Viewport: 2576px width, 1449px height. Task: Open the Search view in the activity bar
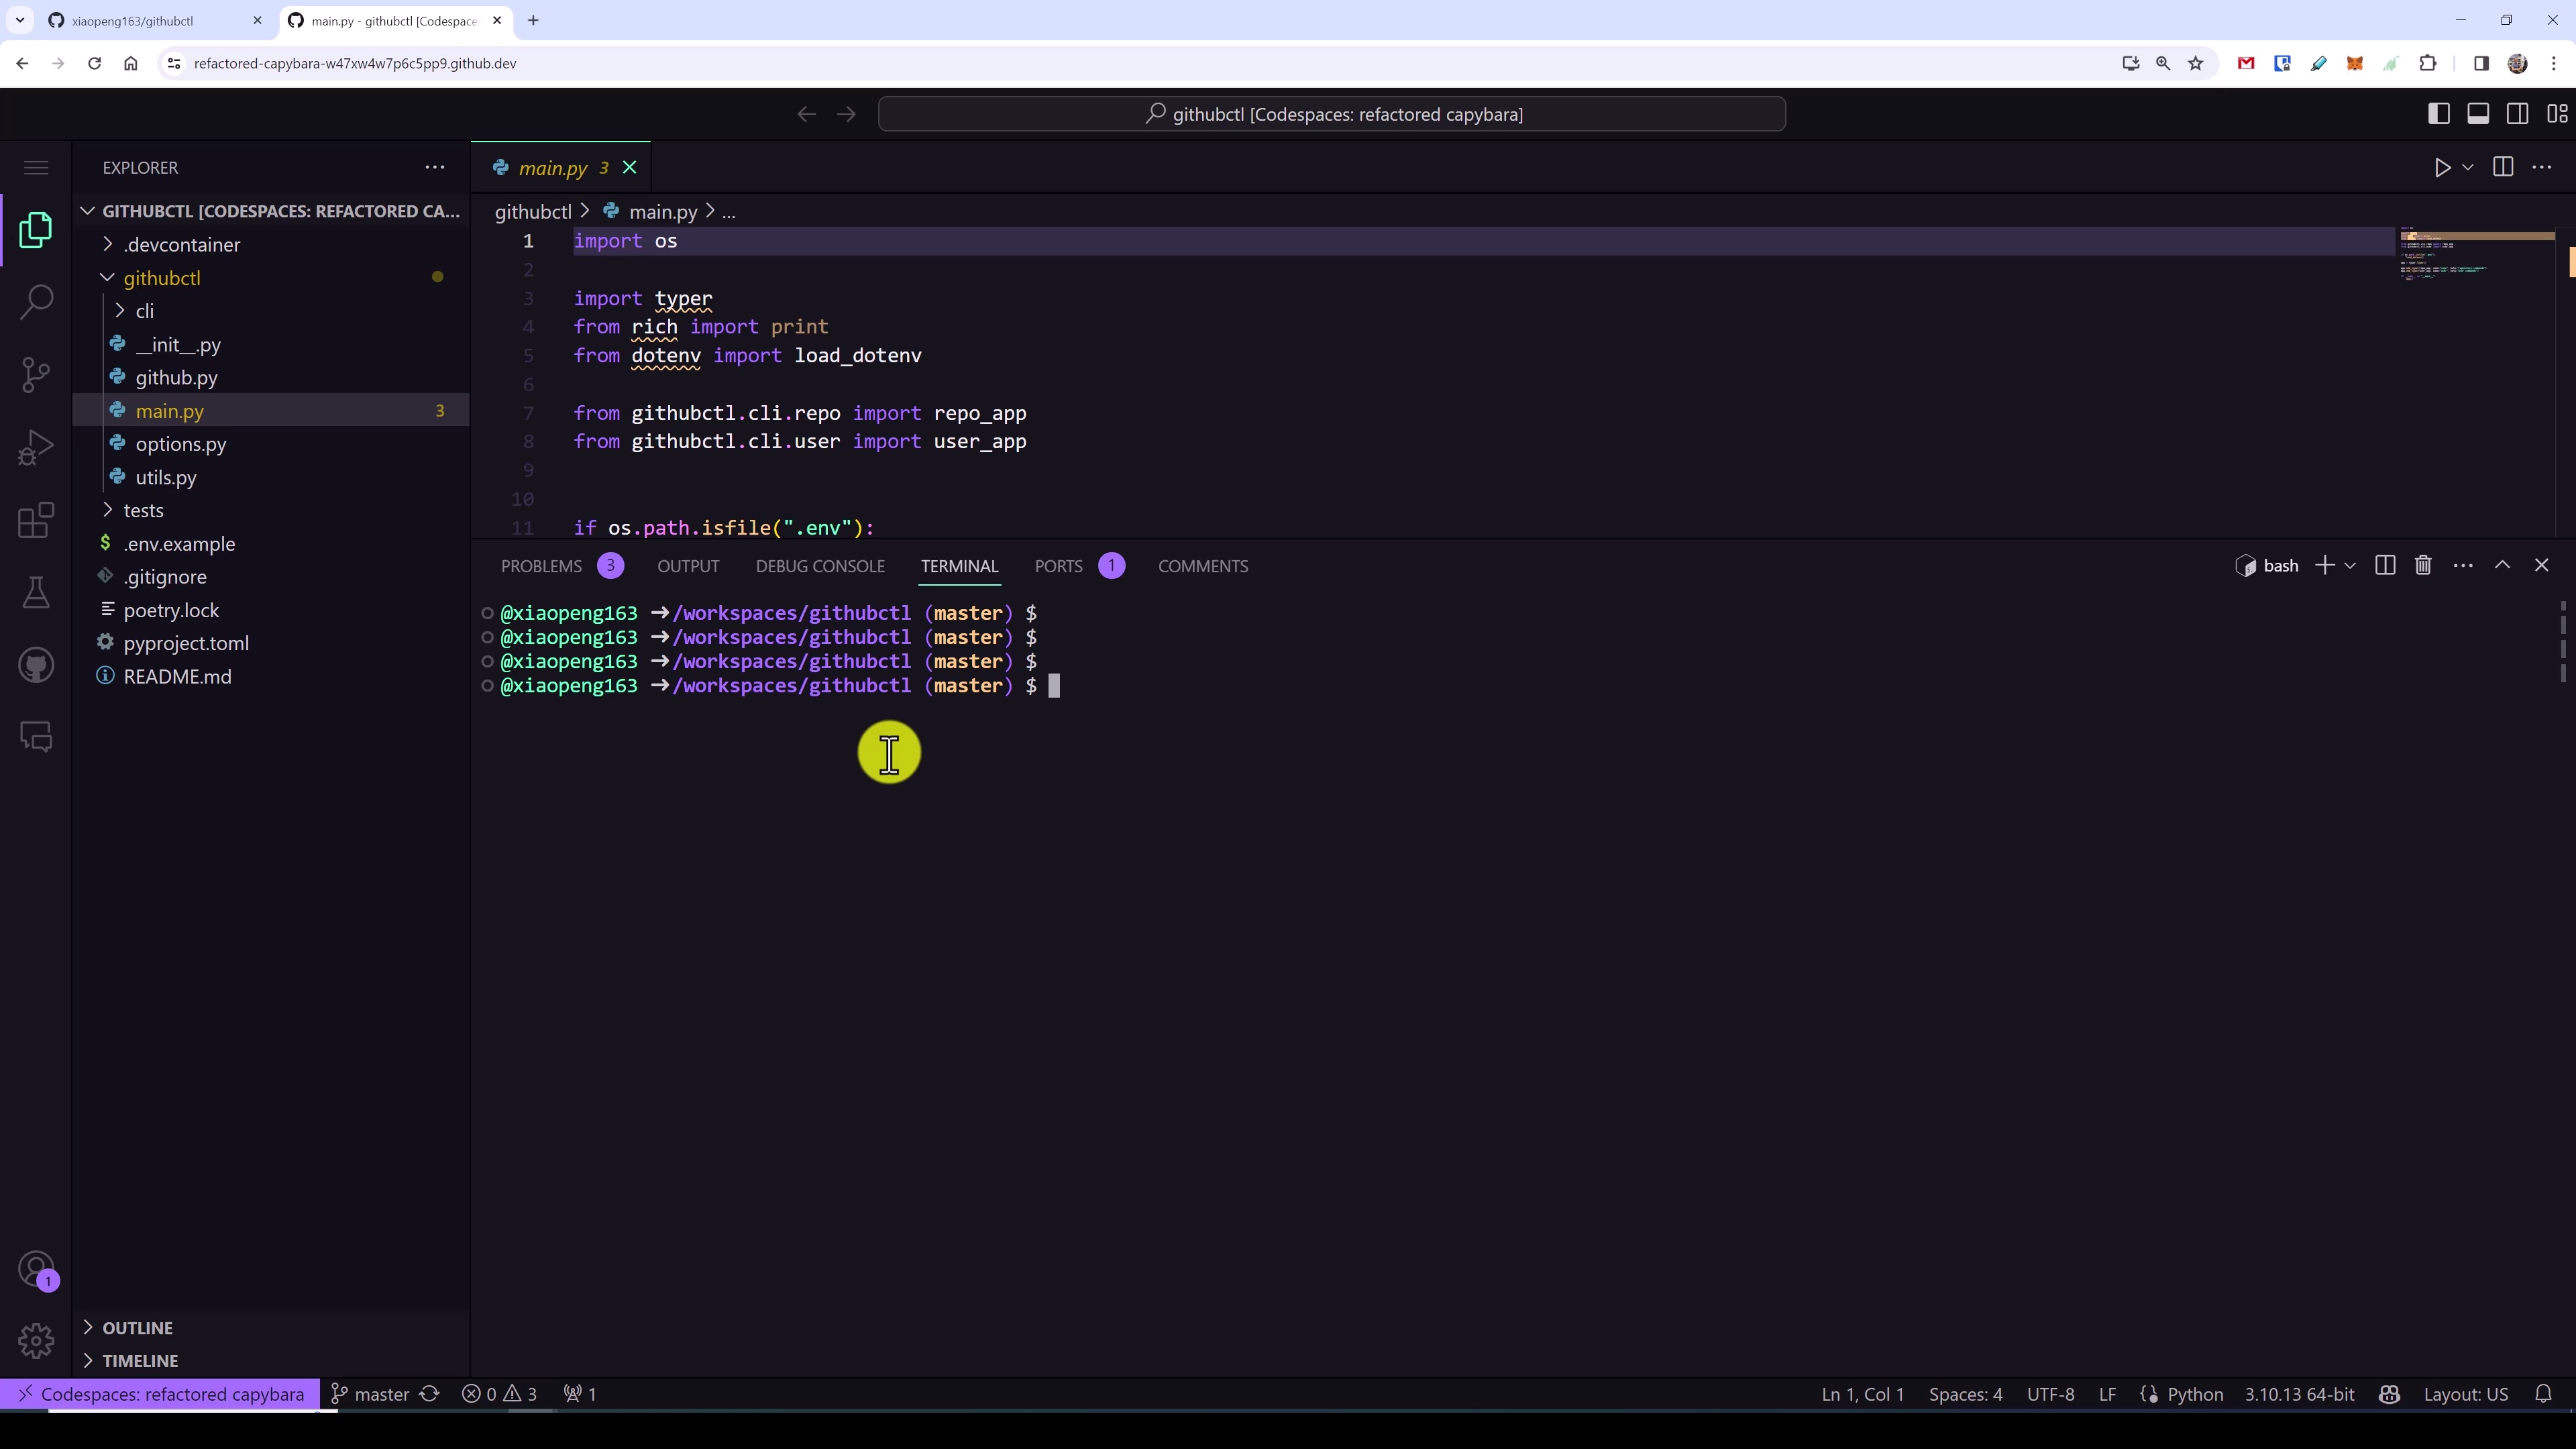pos(36,302)
